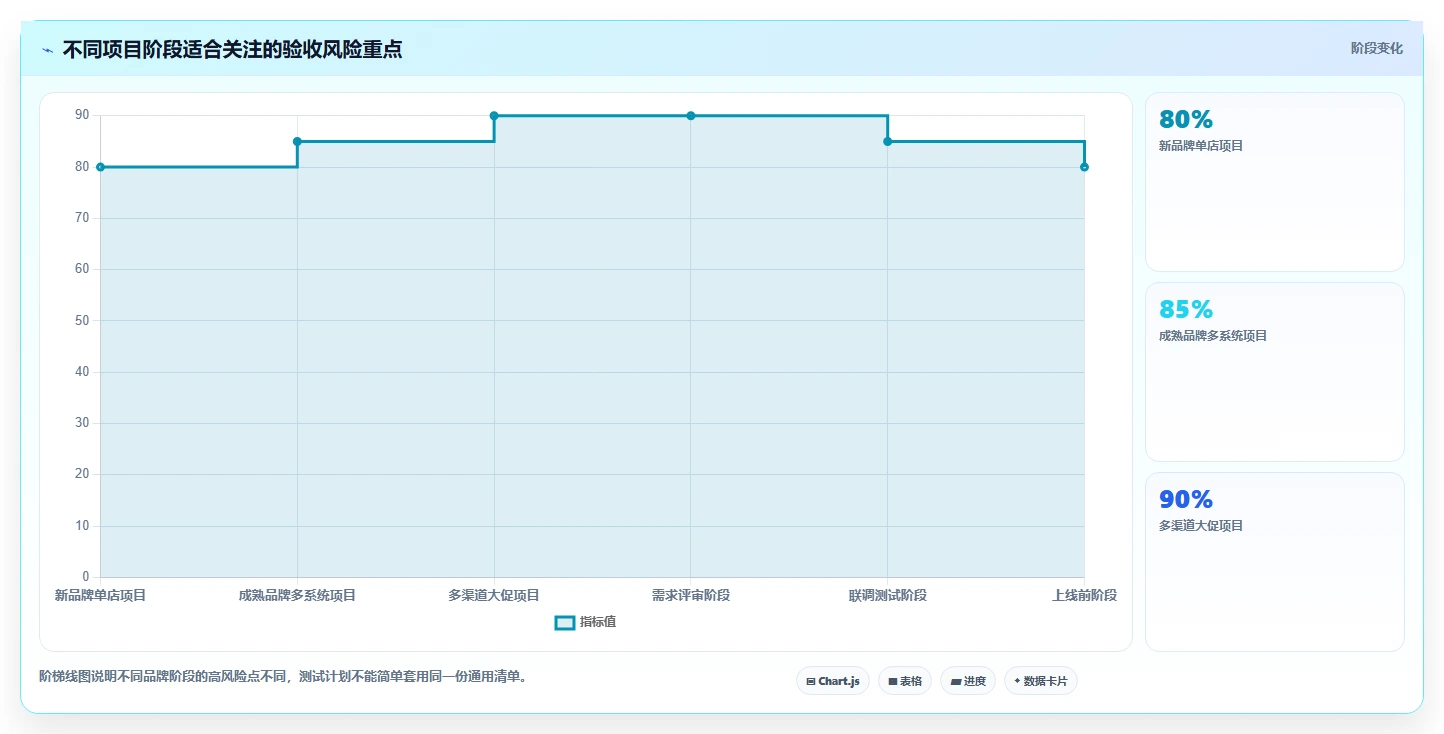Click the y-axis tick label 60
Screen dimensions: 1444x734
coord(82,269)
